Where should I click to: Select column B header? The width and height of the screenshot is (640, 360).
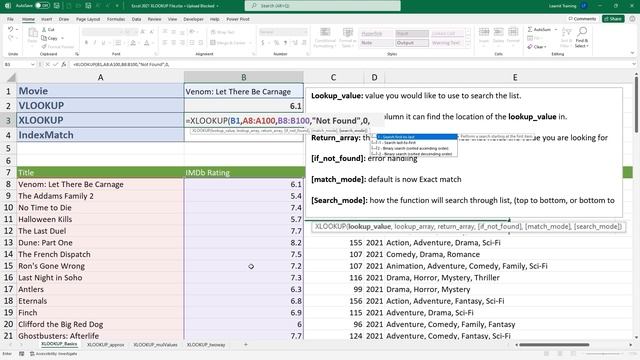tap(244, 77)
